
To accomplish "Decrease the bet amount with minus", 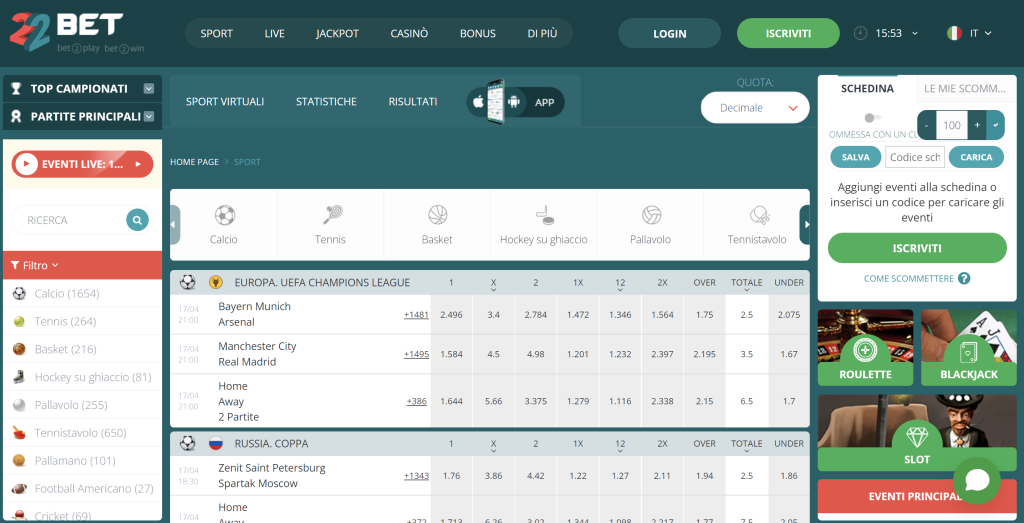I will (927, 125).
